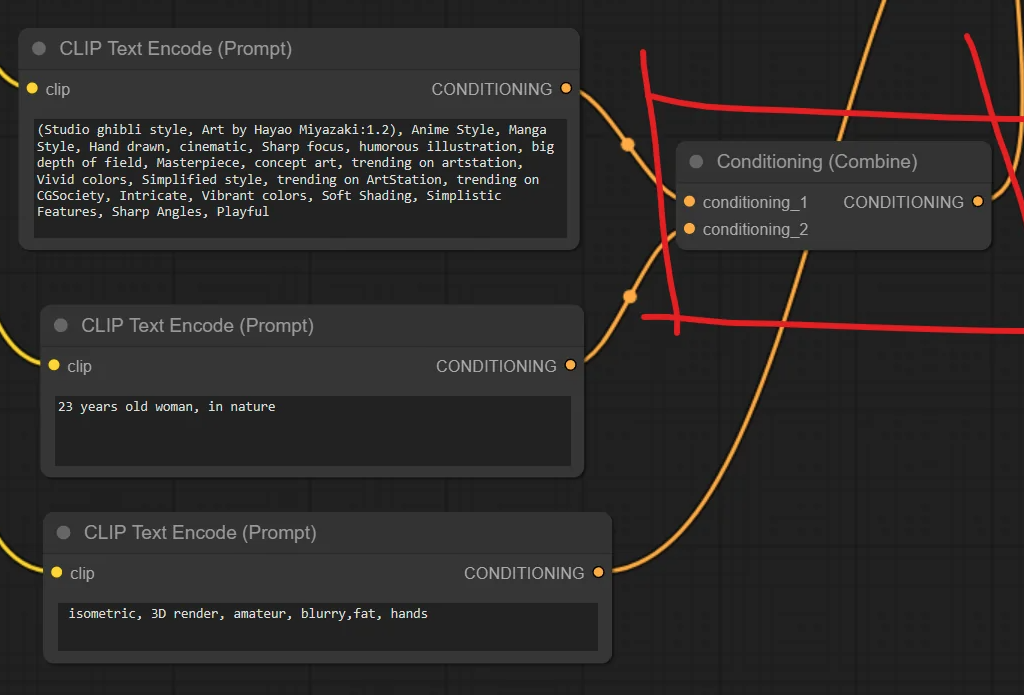Click the CONDITIONING output port of the Studio ghibli node

pyautogui.click(x=566, y=88)
